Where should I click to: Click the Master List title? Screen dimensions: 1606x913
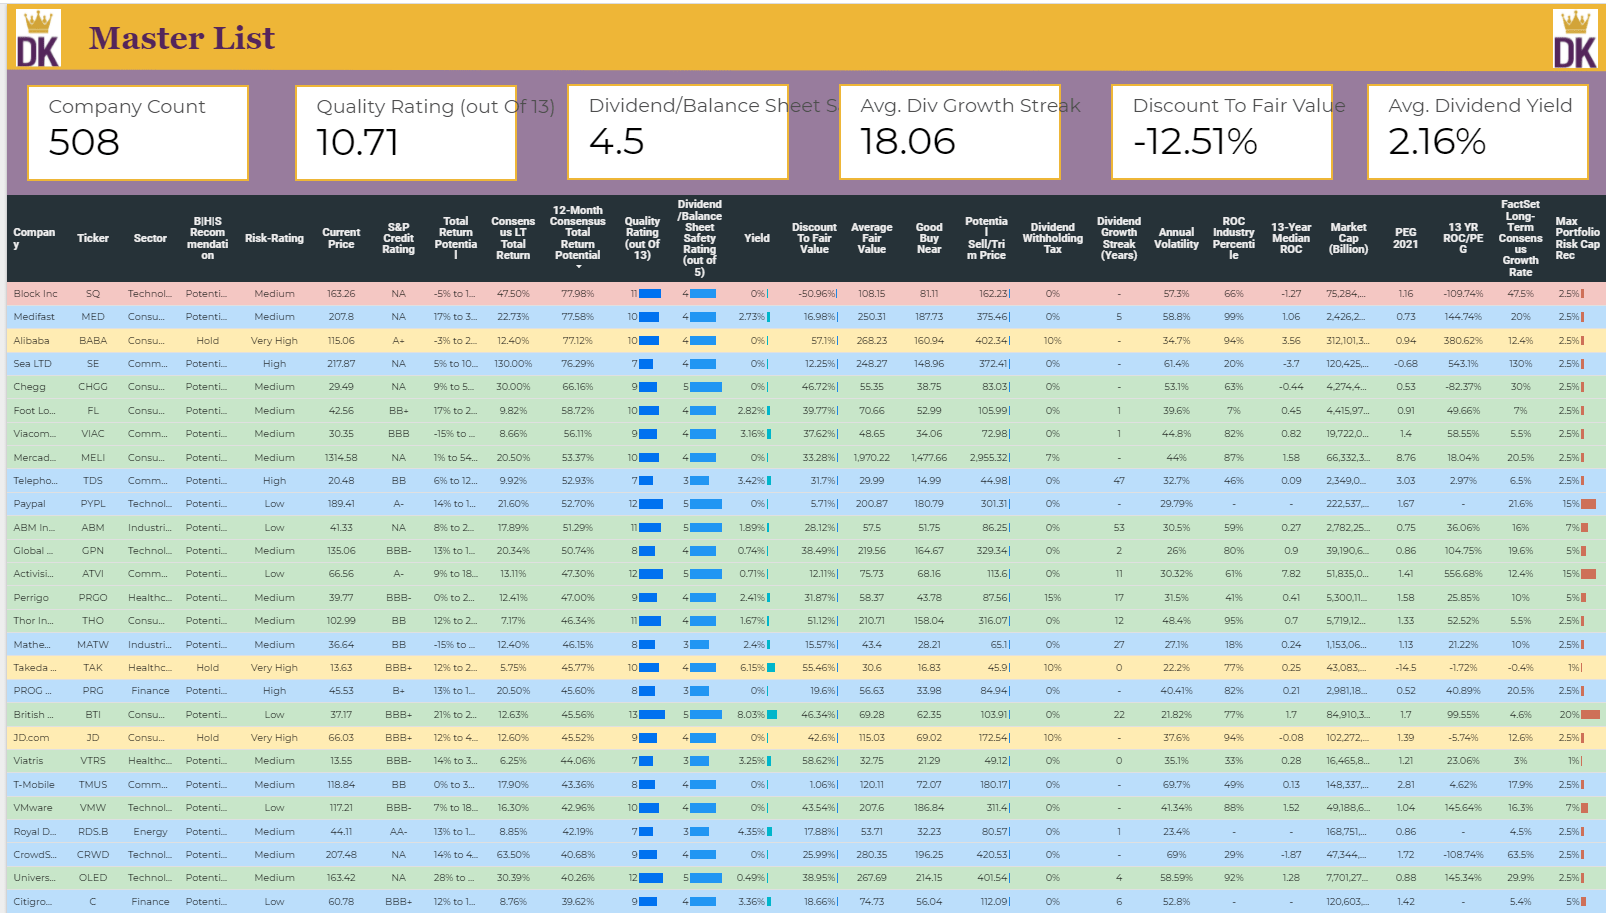(181, 38)
